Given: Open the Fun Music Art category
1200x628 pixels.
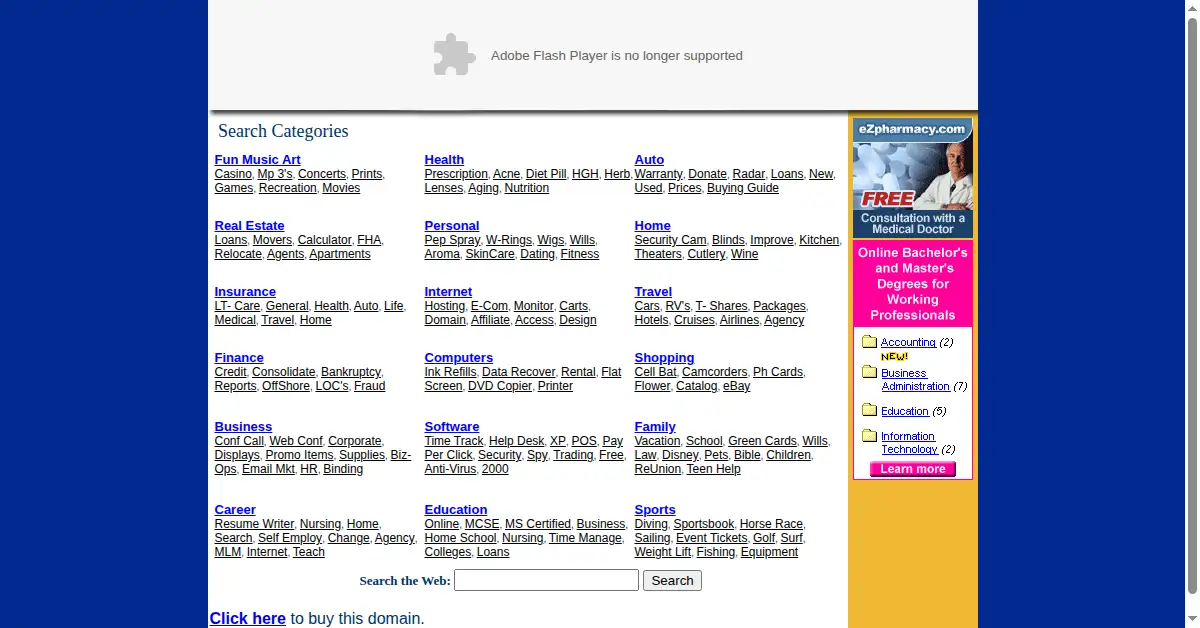Looking at the screenshot, I should [x=257, y=160].
